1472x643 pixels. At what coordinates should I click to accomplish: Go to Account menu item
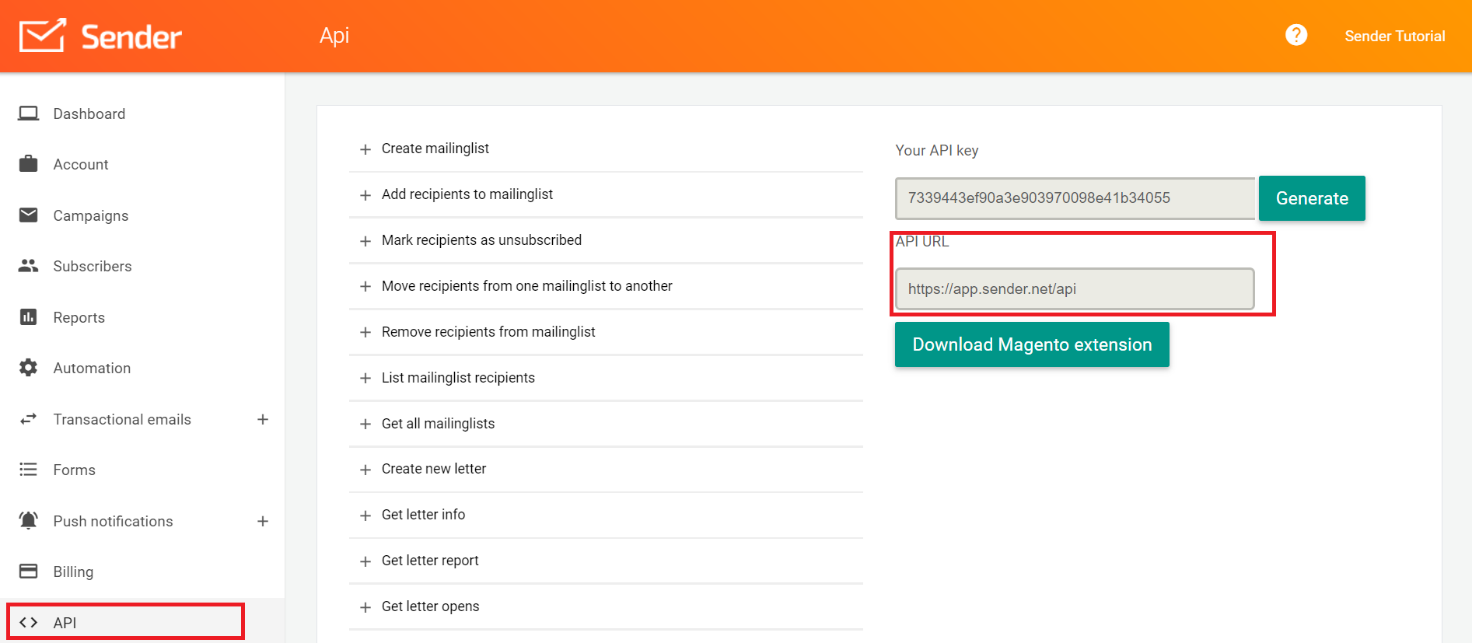pos(81,165)
